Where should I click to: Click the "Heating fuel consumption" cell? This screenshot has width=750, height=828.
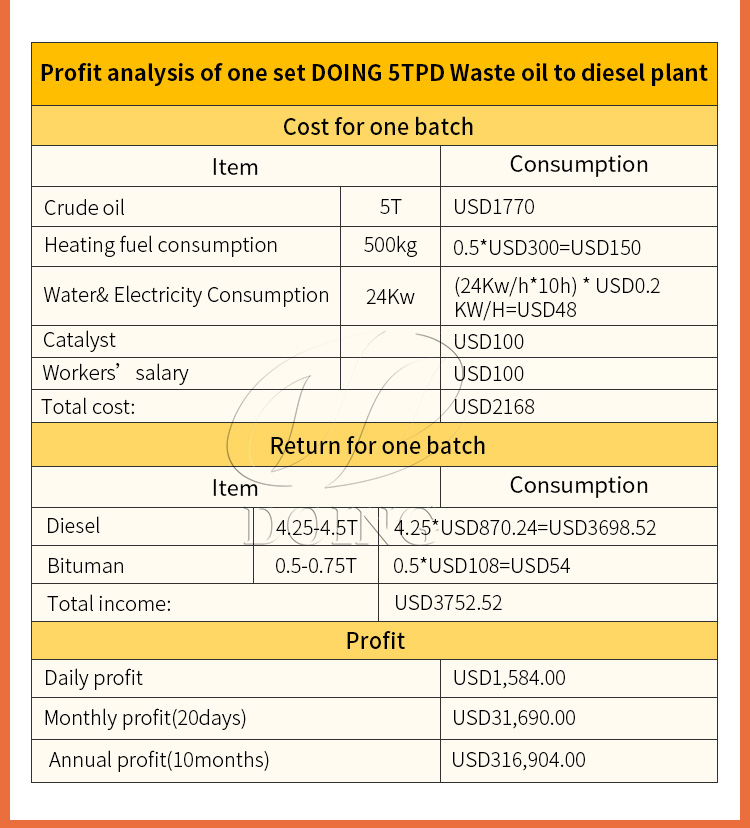click(x=161, y=246)
